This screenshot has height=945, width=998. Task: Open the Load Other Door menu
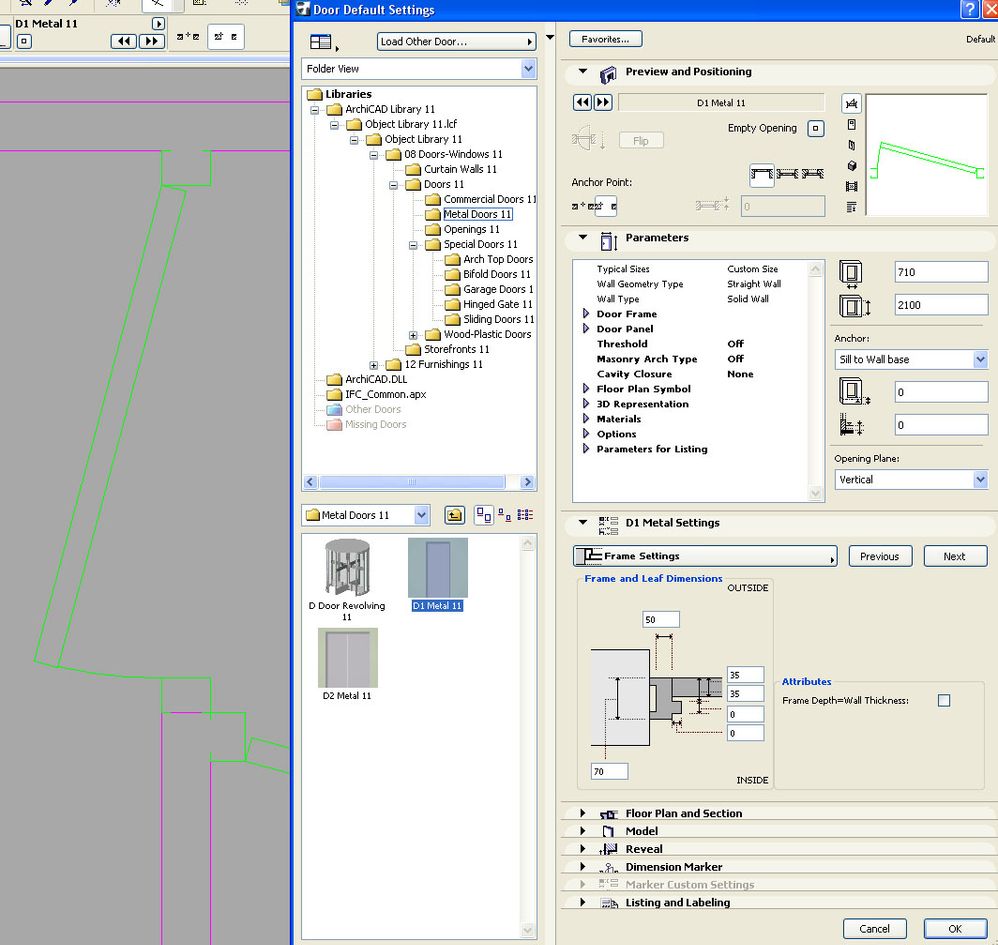pos(457,41)
